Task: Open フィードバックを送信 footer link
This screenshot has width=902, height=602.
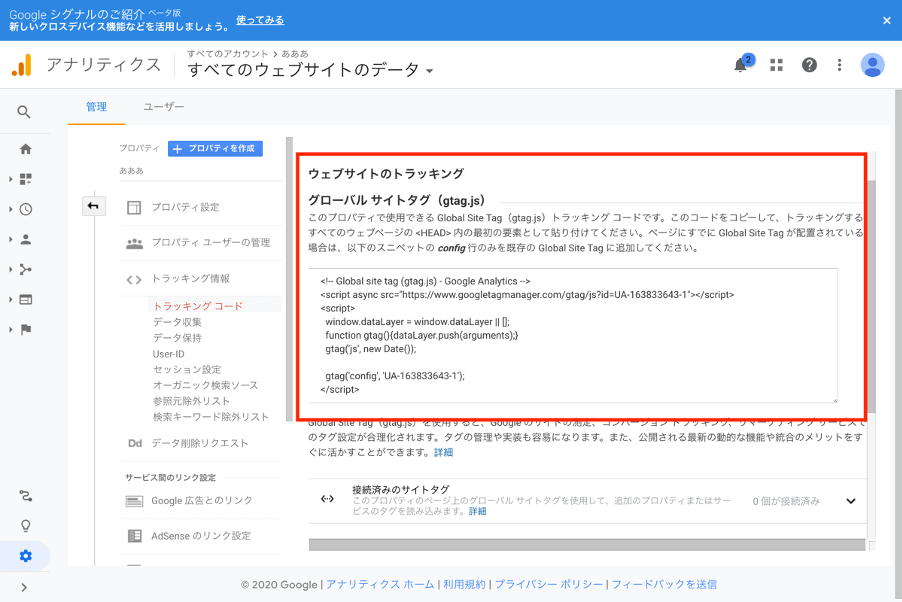Action: click(664, 585)
